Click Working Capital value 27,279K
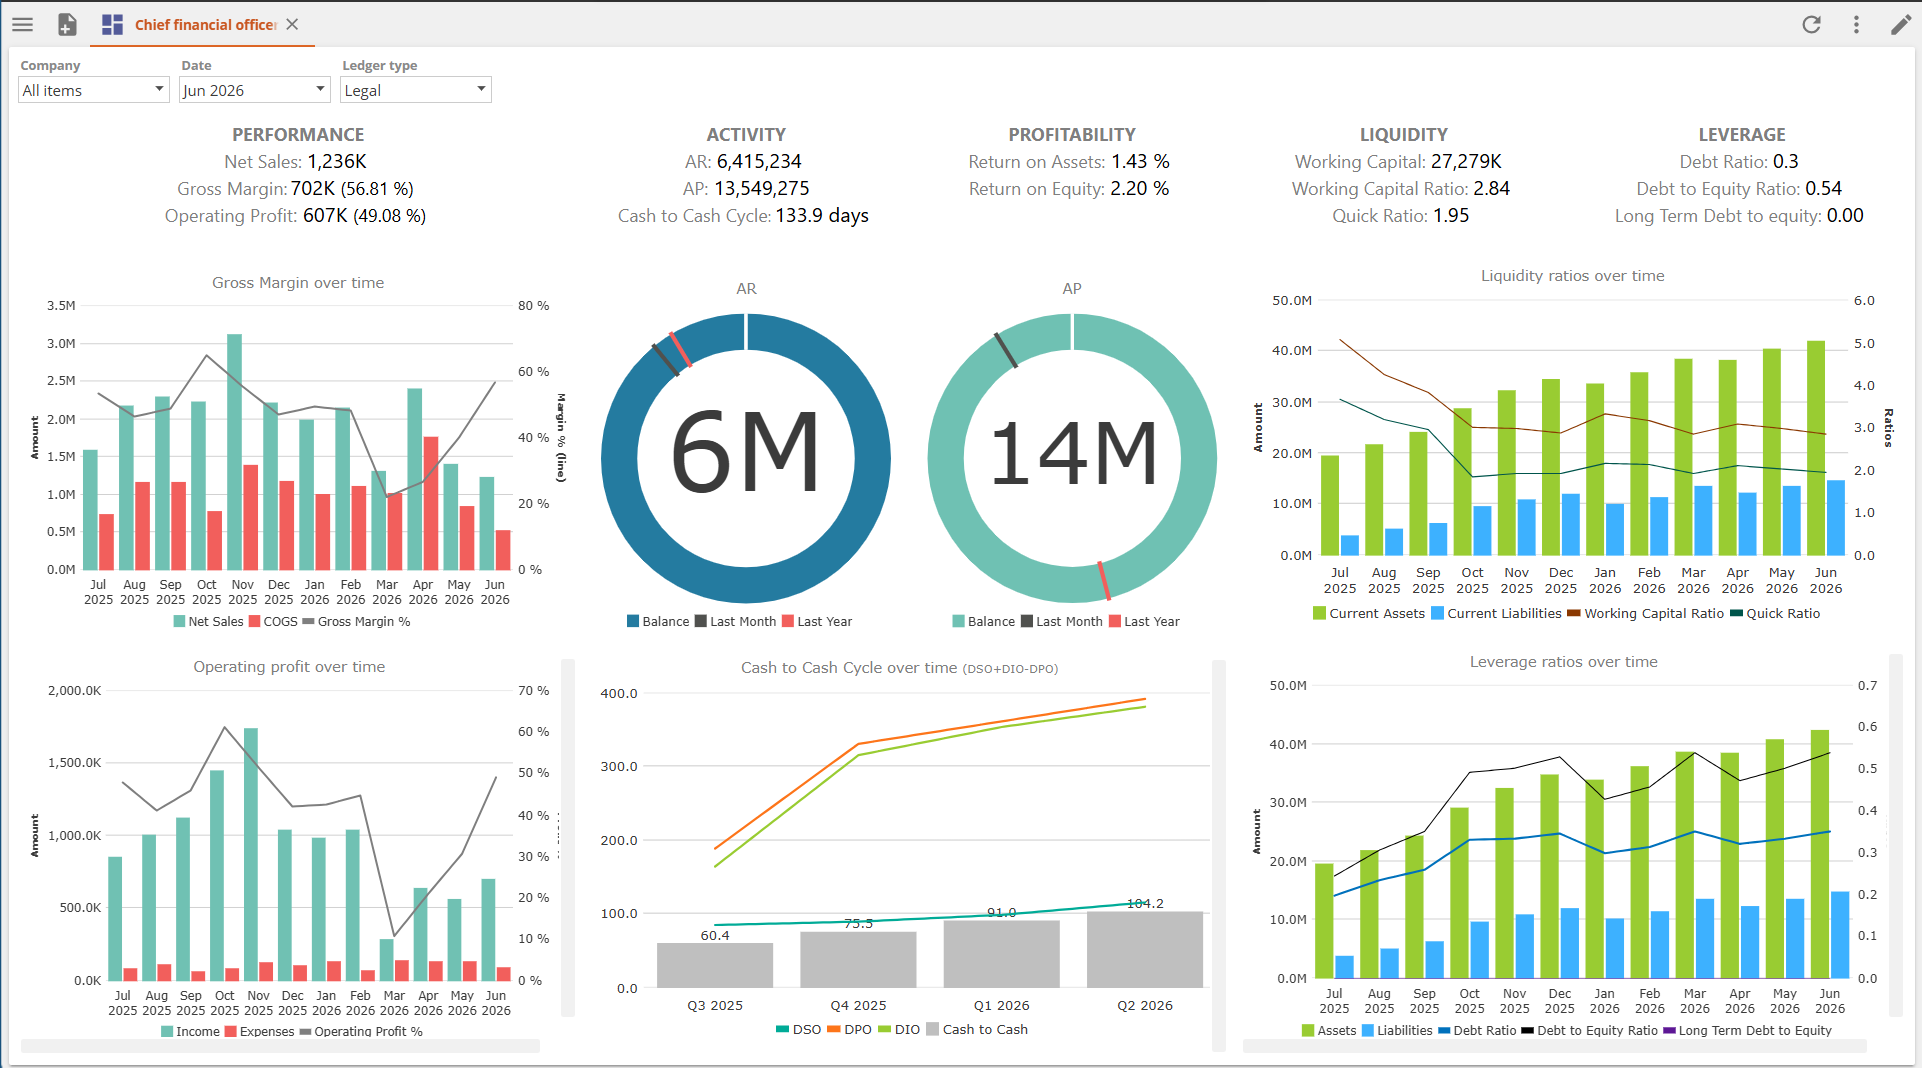 tap(1466, 162)
